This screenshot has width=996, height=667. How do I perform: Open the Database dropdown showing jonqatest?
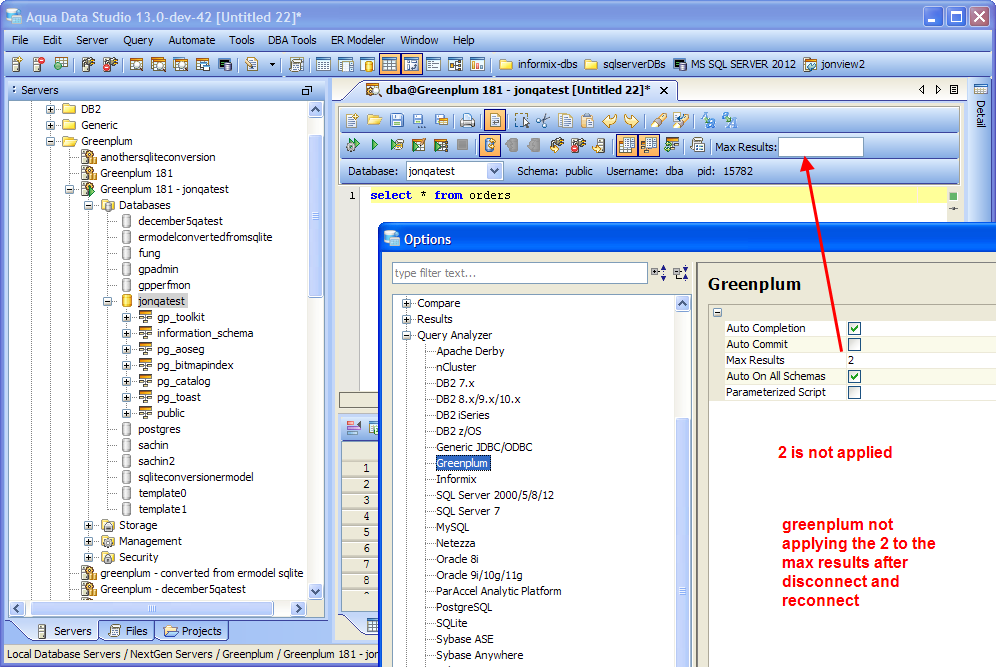coord(495,171)
